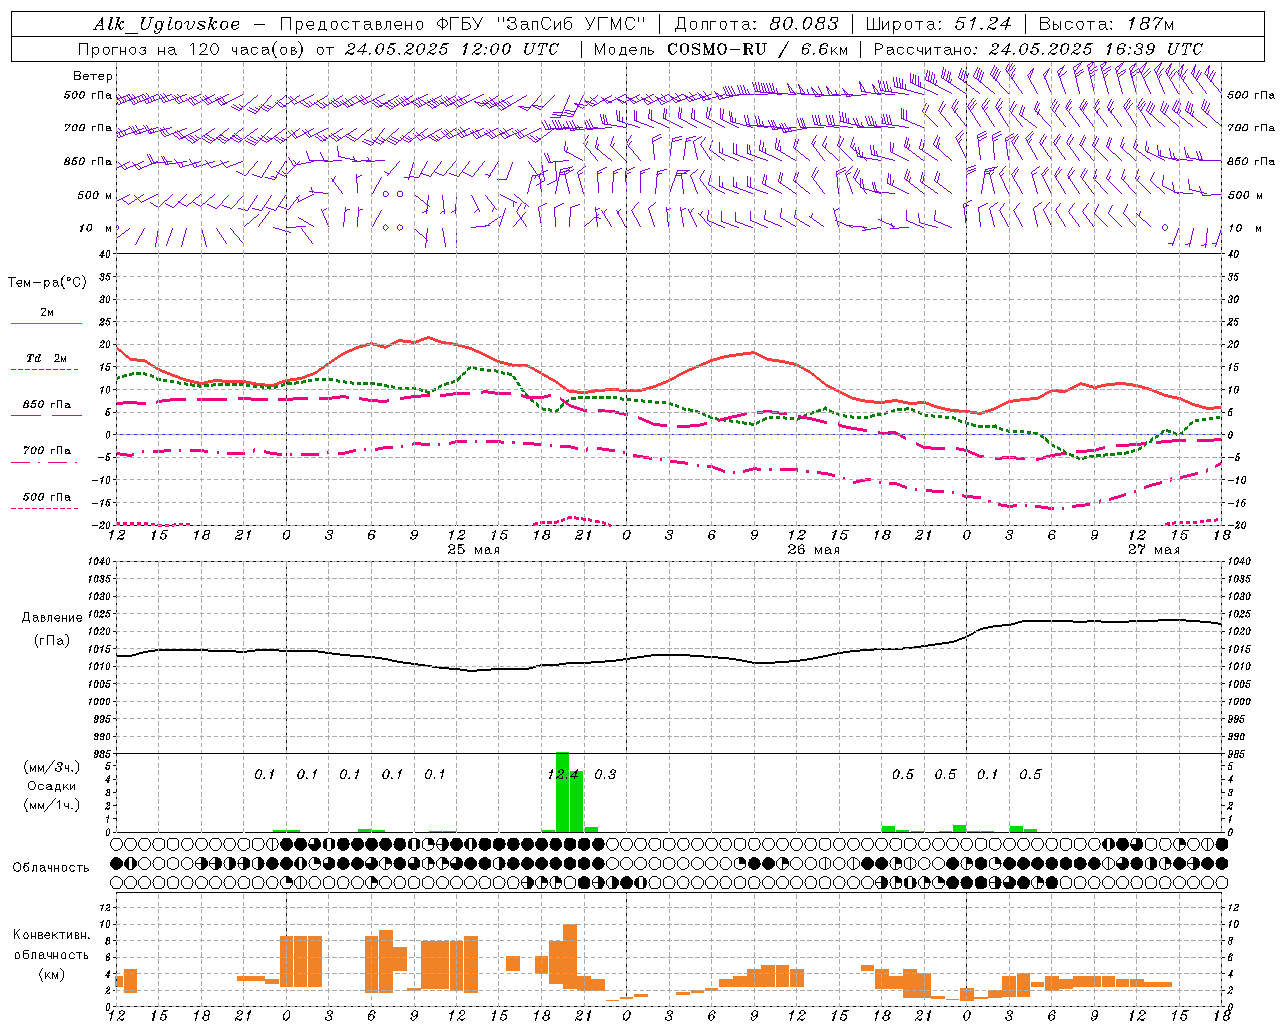Image resolution: width=1280 pixels, height=1024 pixels.
Task: Click the dashed line sample under 850 гПа legend
Action: point(46,415)
